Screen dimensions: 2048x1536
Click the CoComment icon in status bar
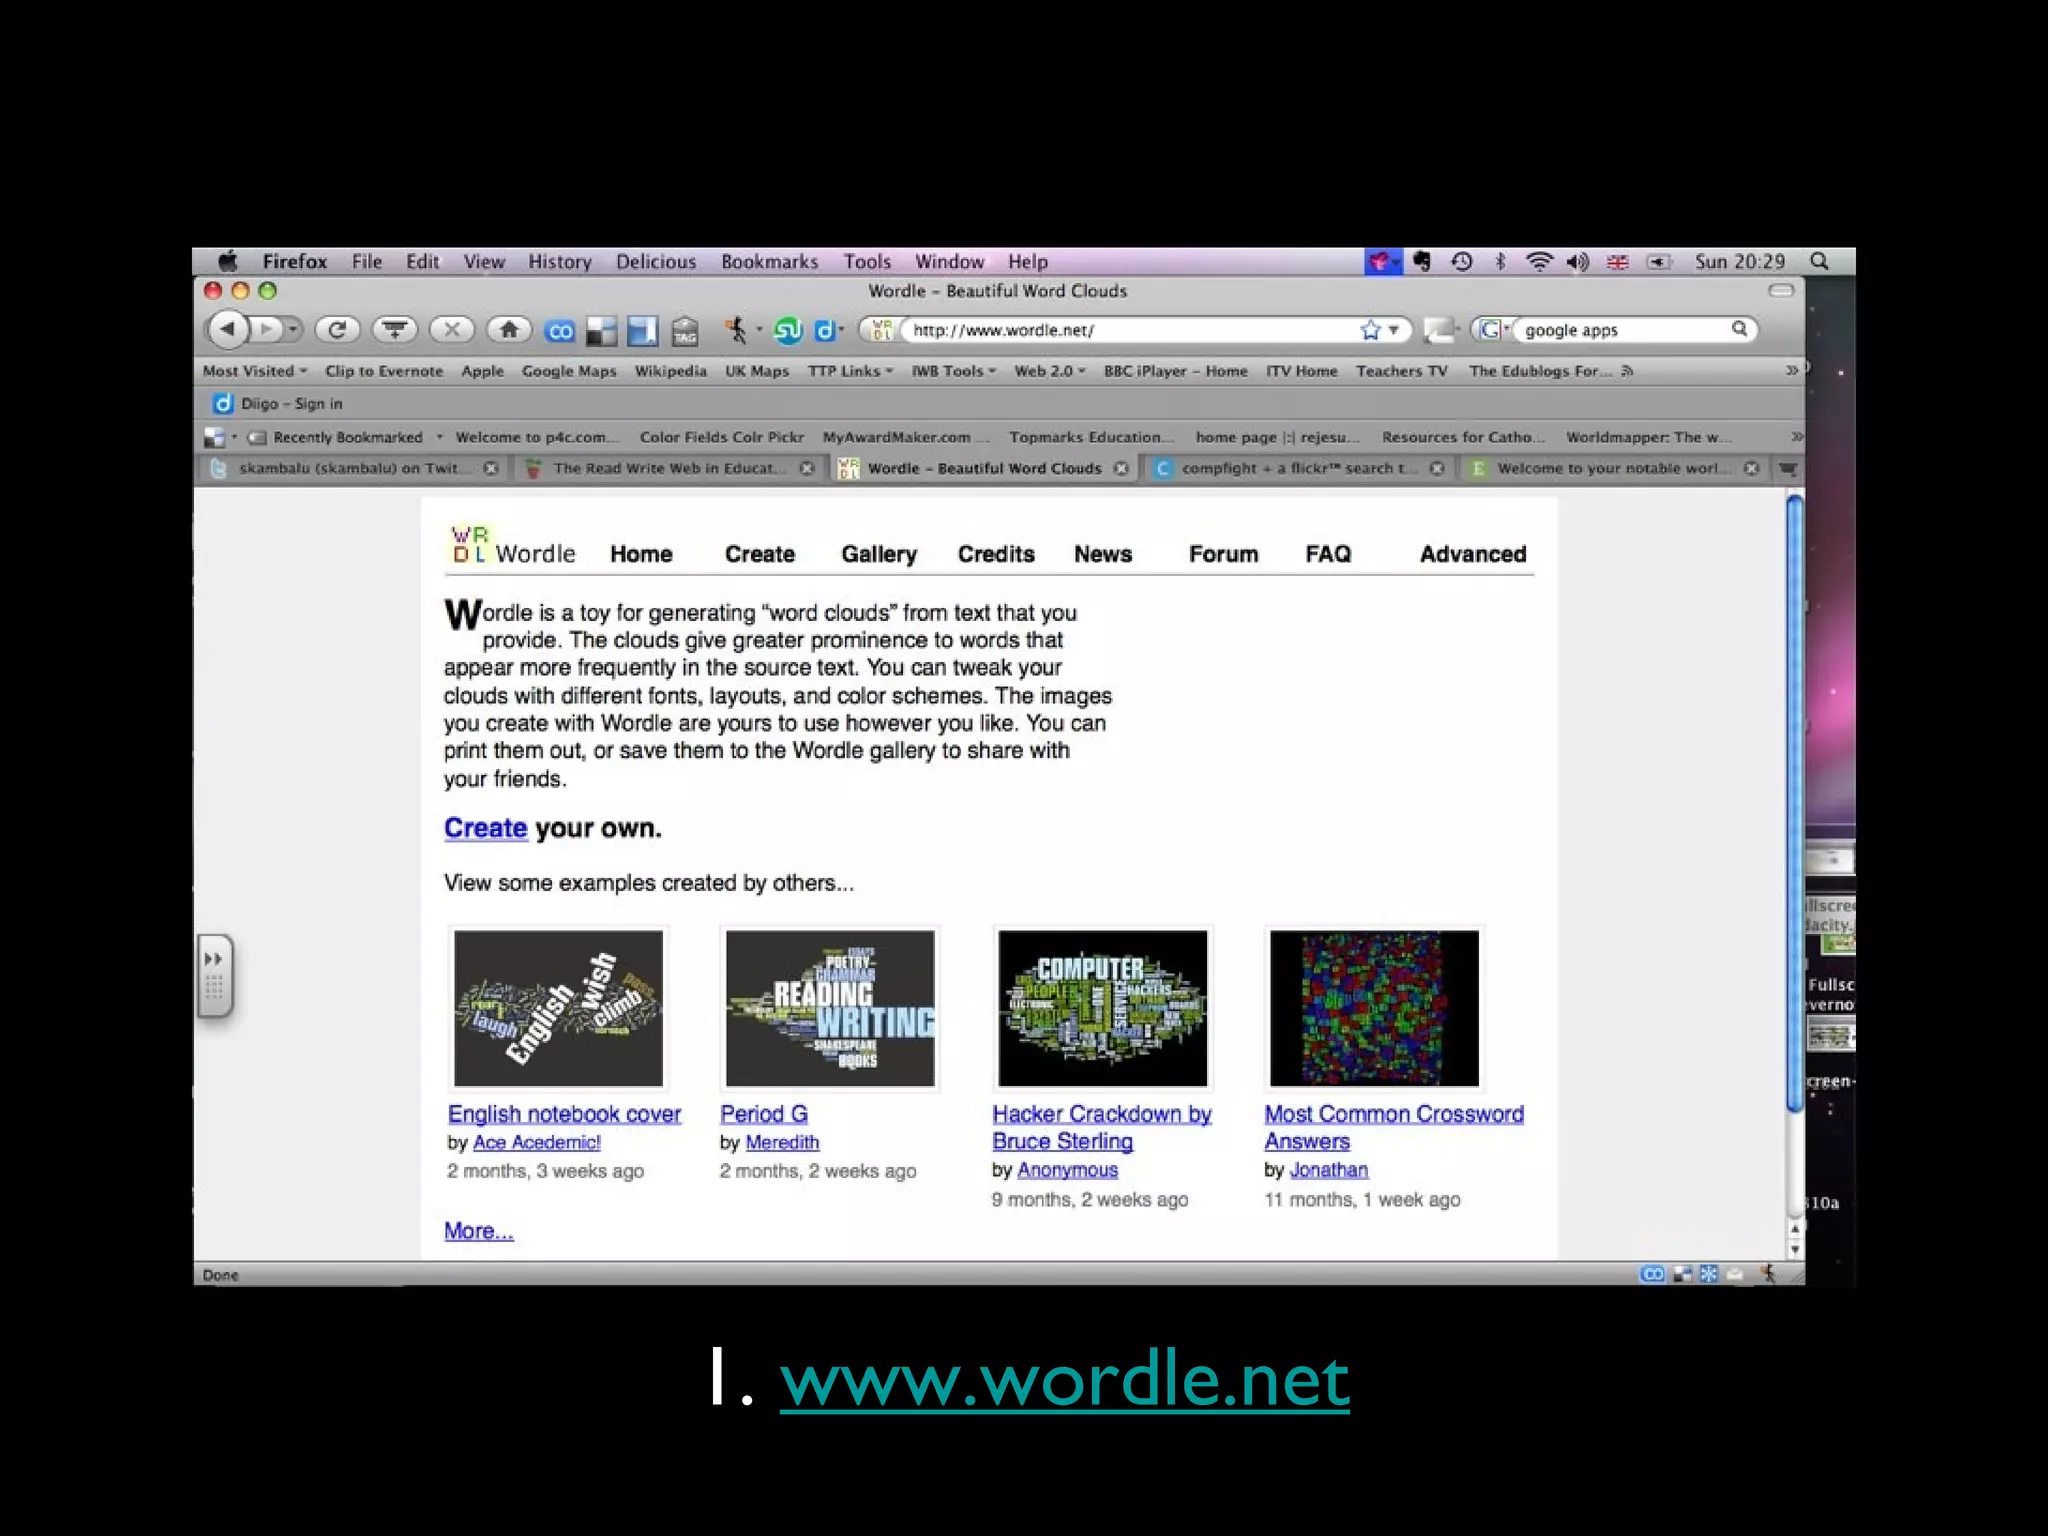(1653, 1274)
